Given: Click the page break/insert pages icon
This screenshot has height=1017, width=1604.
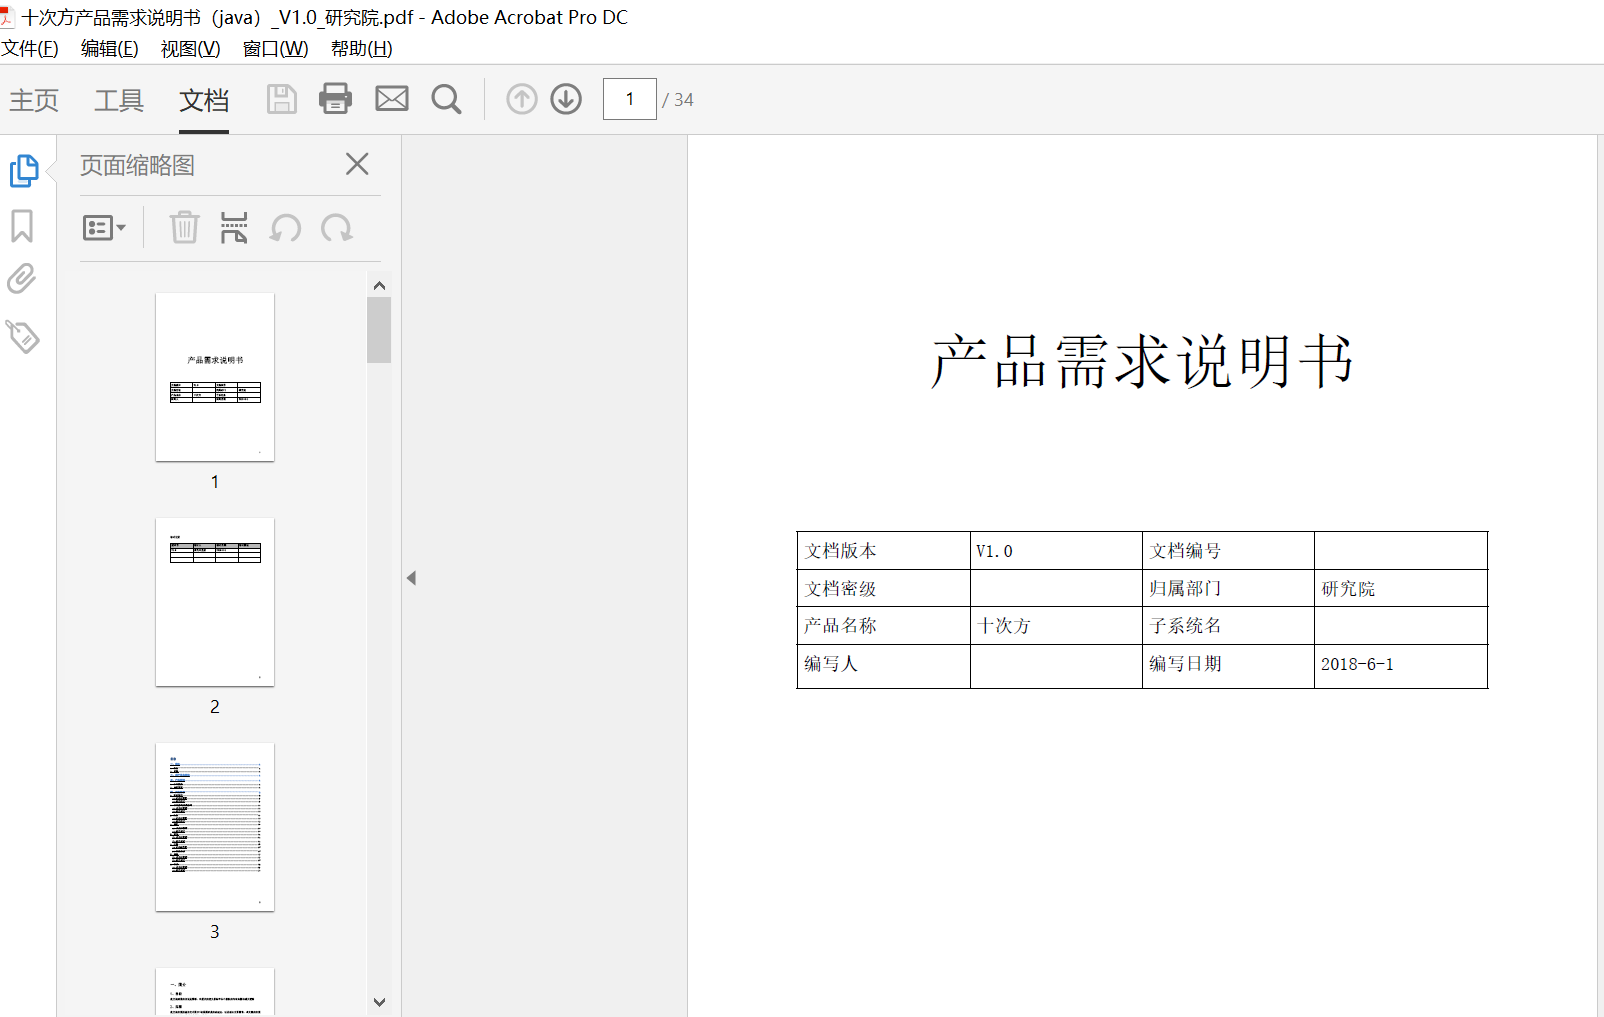Looking at the screenshot, I should 234,228.
